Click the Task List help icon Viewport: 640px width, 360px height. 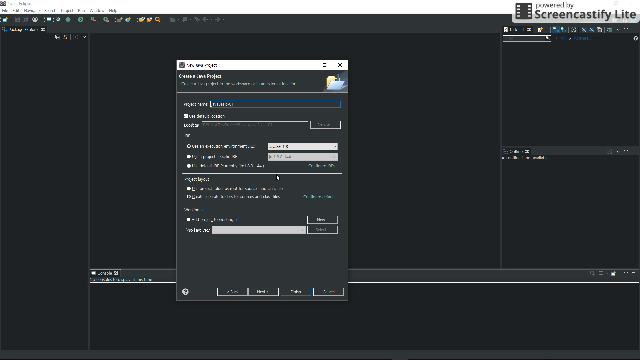pyautogui.click(x=636, y=38)
